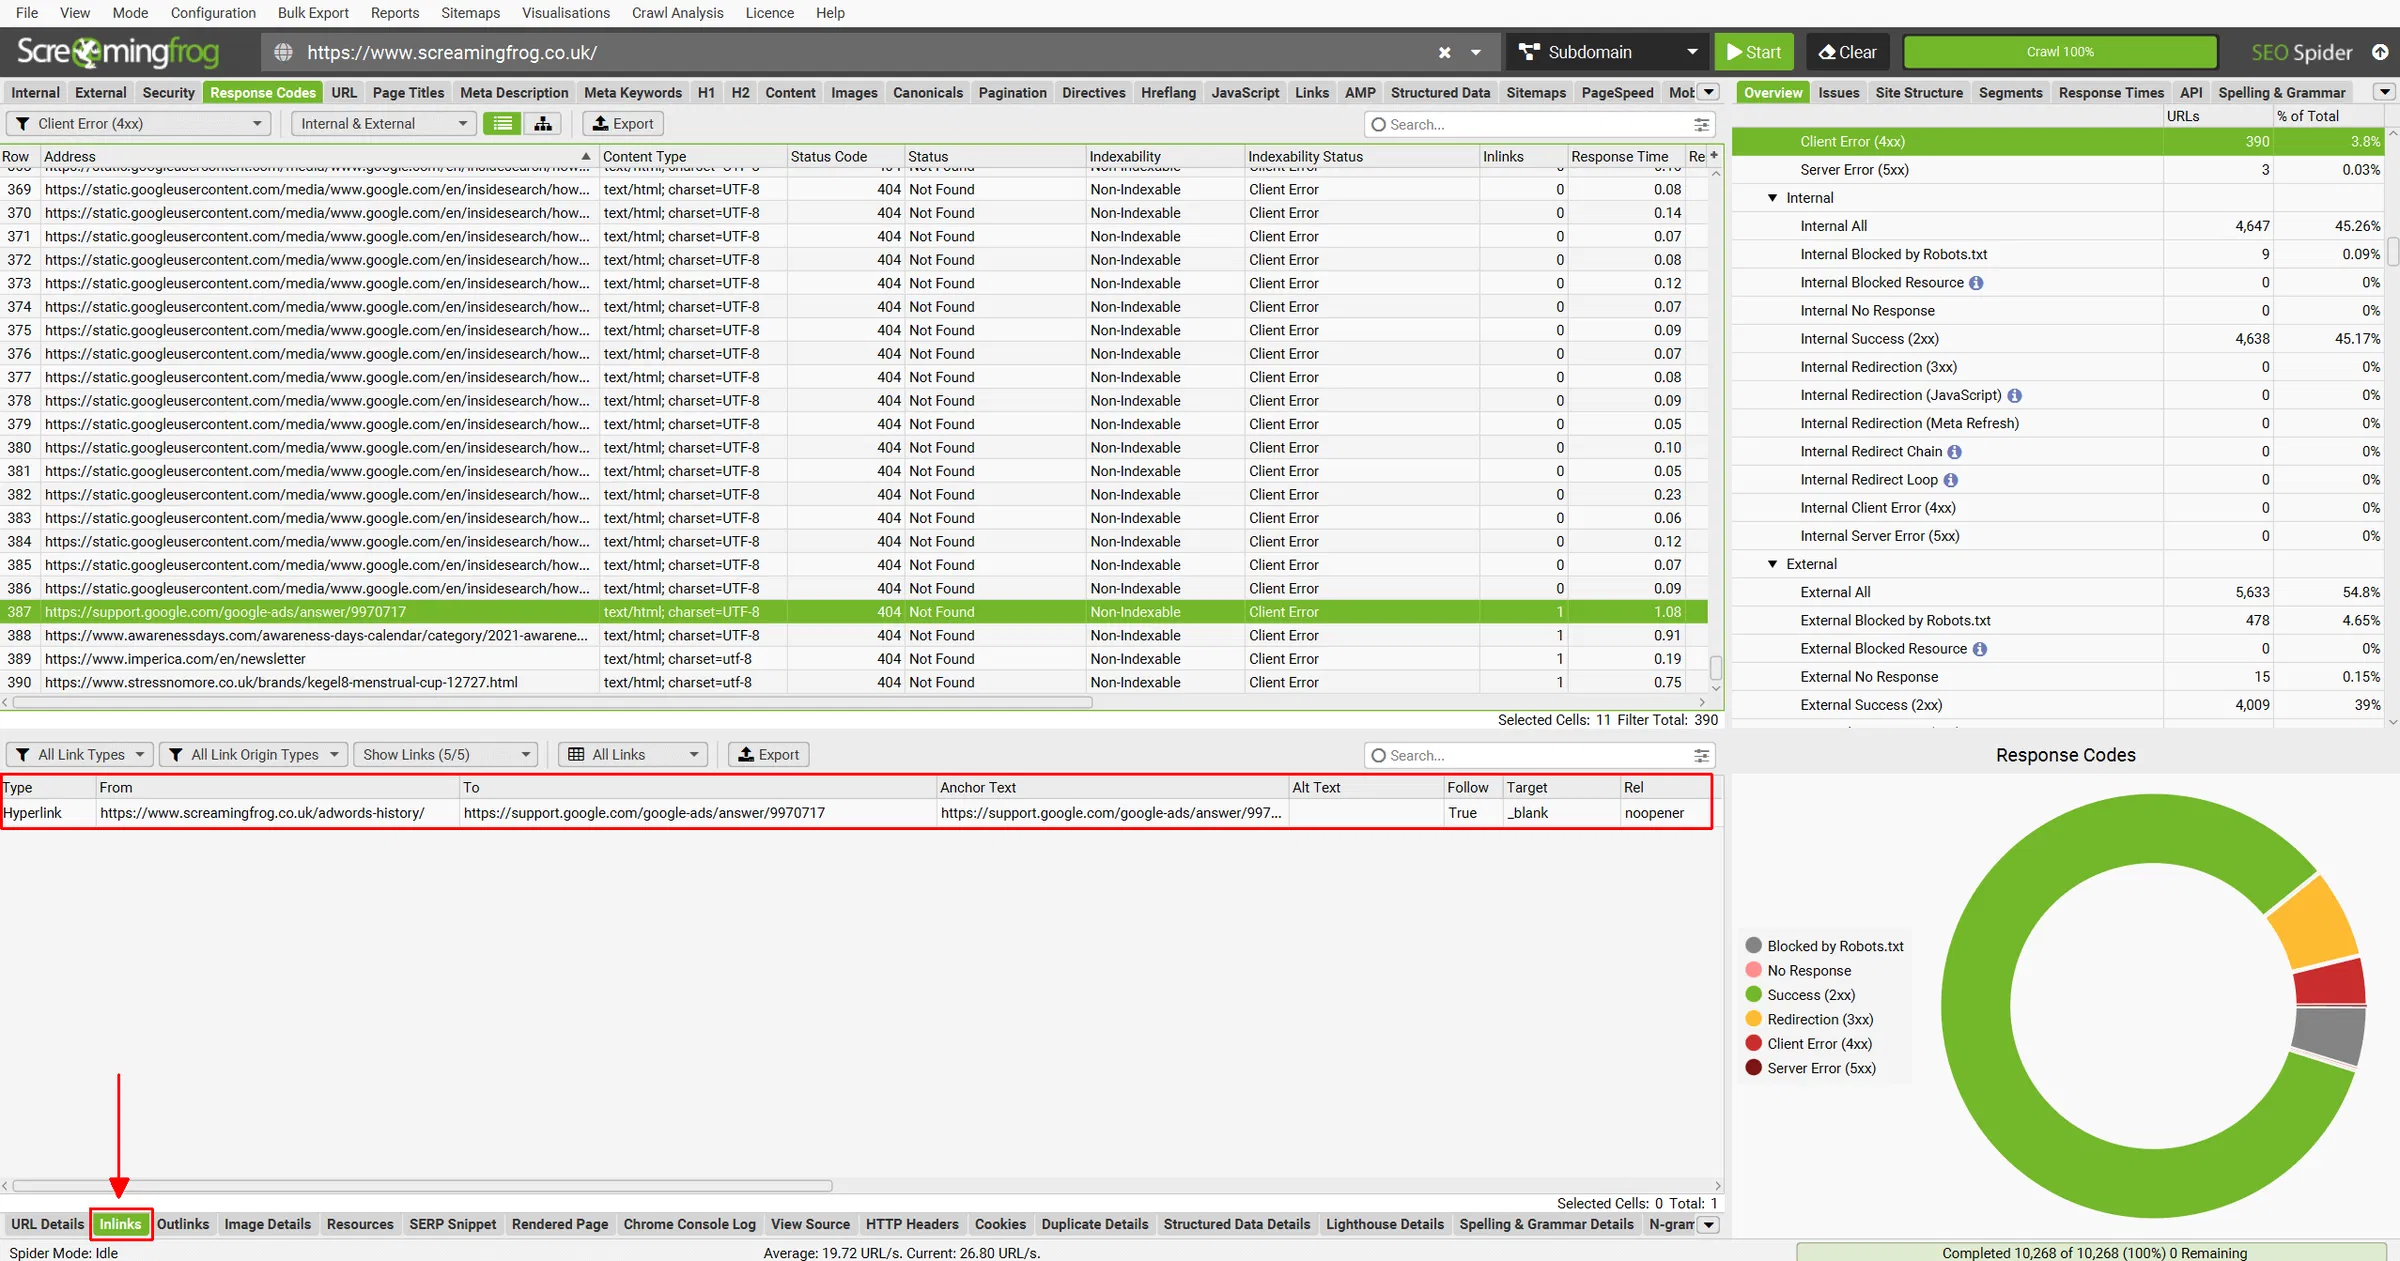
Task: Click the list view icon
Action: click(x=503, y=124)
